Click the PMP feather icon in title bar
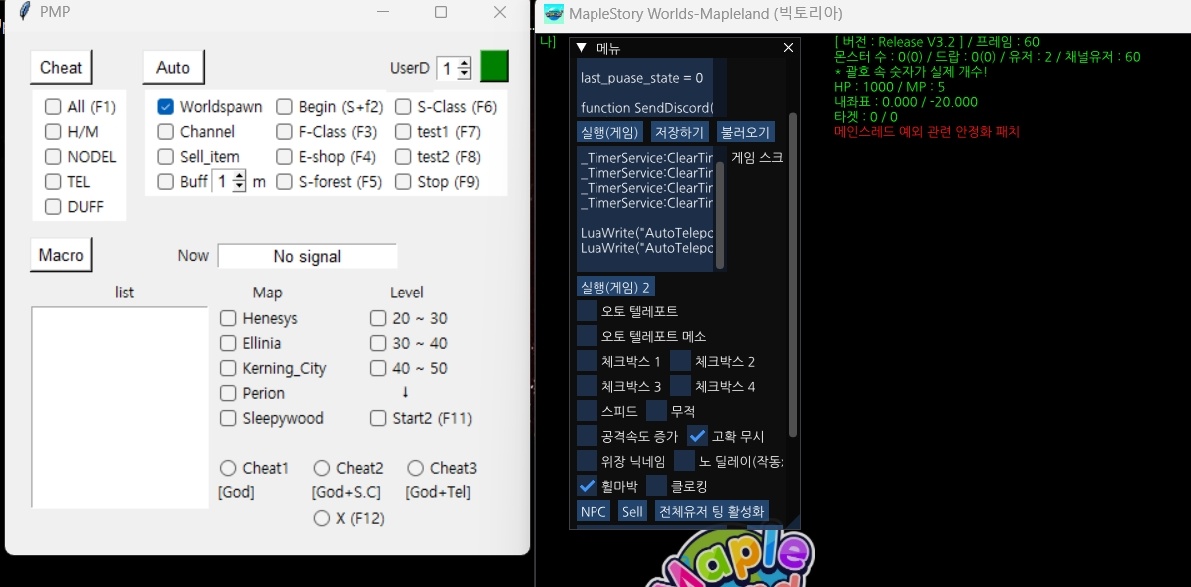 click(24, 12)
